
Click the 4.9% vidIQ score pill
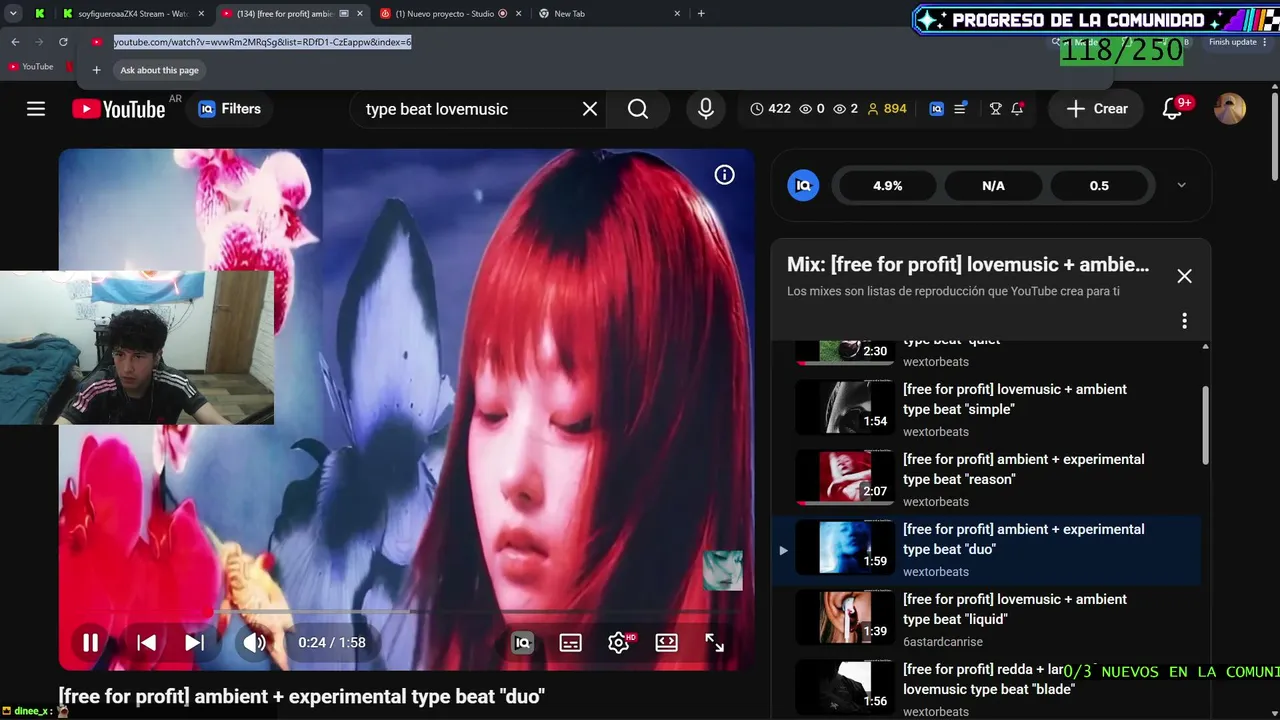[x=887, y=186]
